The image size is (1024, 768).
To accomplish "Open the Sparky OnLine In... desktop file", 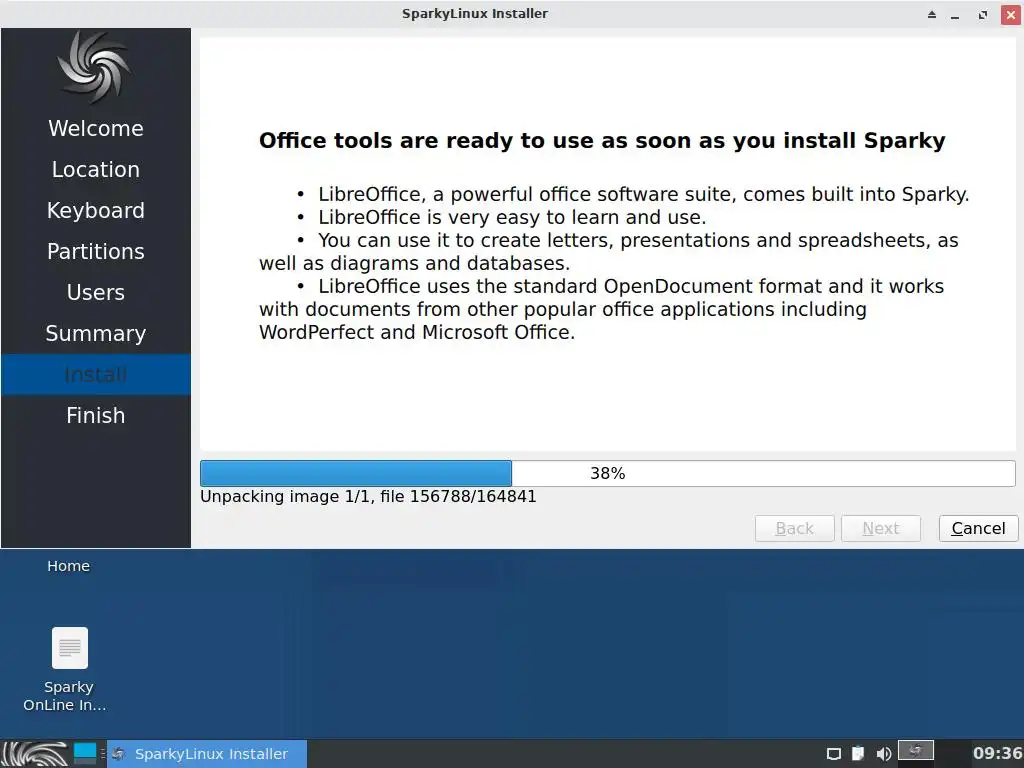I will [x=69, y=669].
